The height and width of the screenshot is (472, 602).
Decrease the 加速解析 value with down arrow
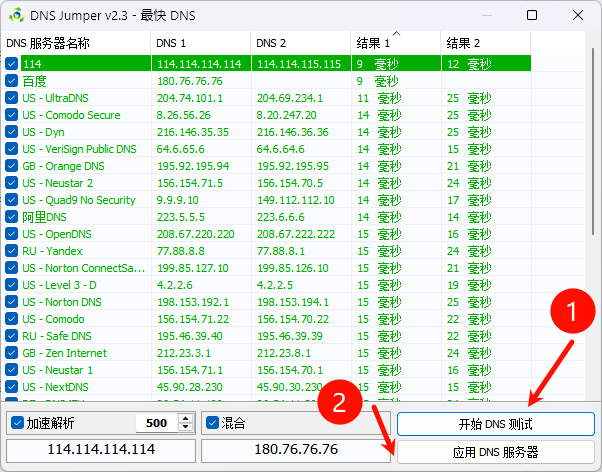click(x=186, y=427)
